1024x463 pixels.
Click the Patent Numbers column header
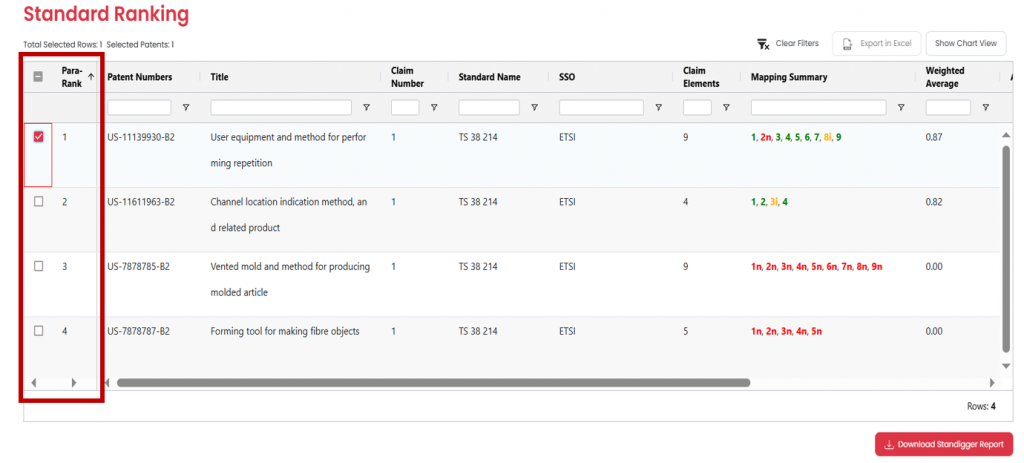(x=140, y=77)
